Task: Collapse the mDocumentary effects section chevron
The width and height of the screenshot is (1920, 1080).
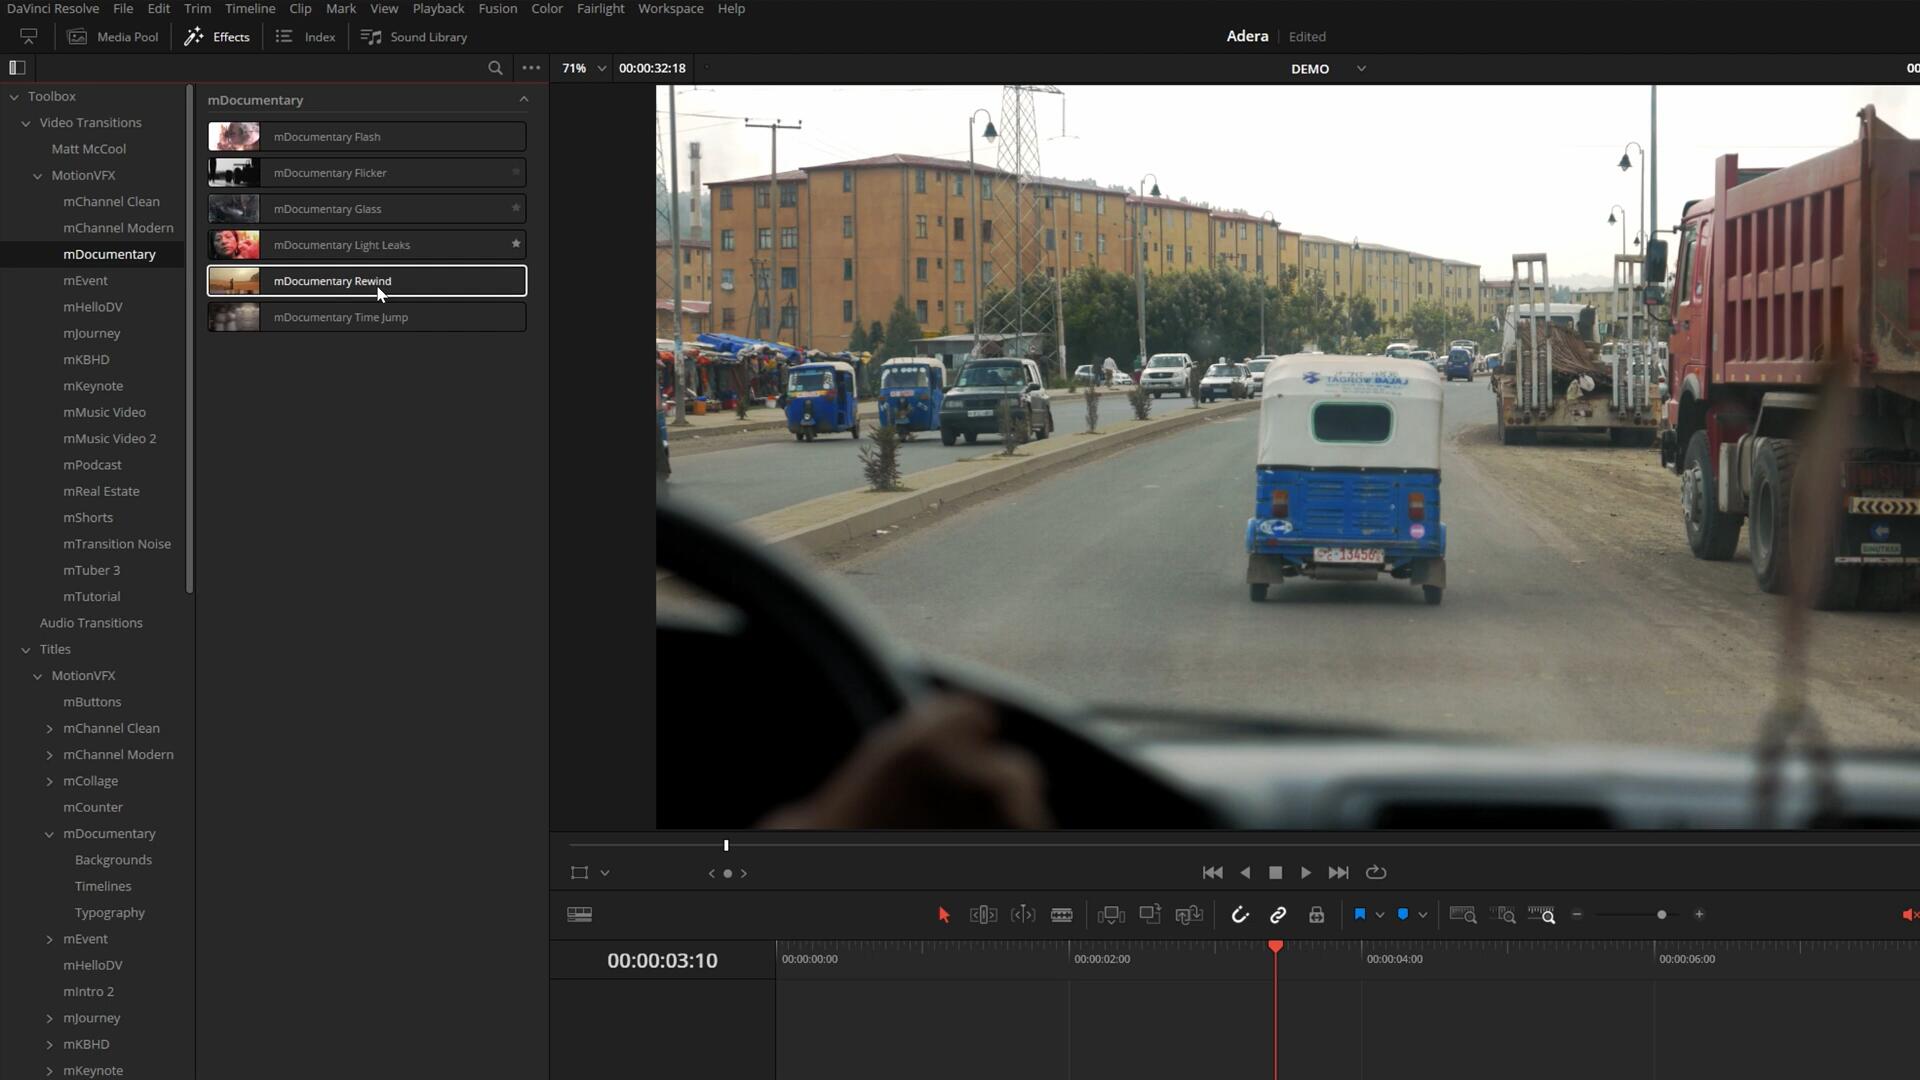Action: coord(523,99)
